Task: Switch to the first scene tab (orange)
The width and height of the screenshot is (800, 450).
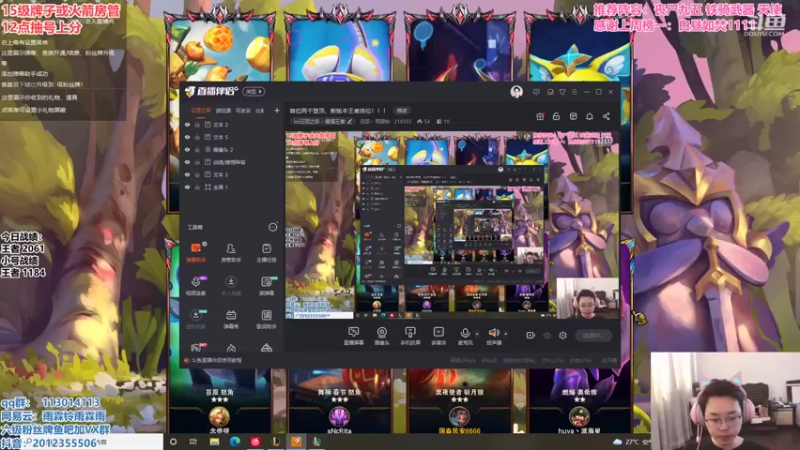Action: click(201, 110)
